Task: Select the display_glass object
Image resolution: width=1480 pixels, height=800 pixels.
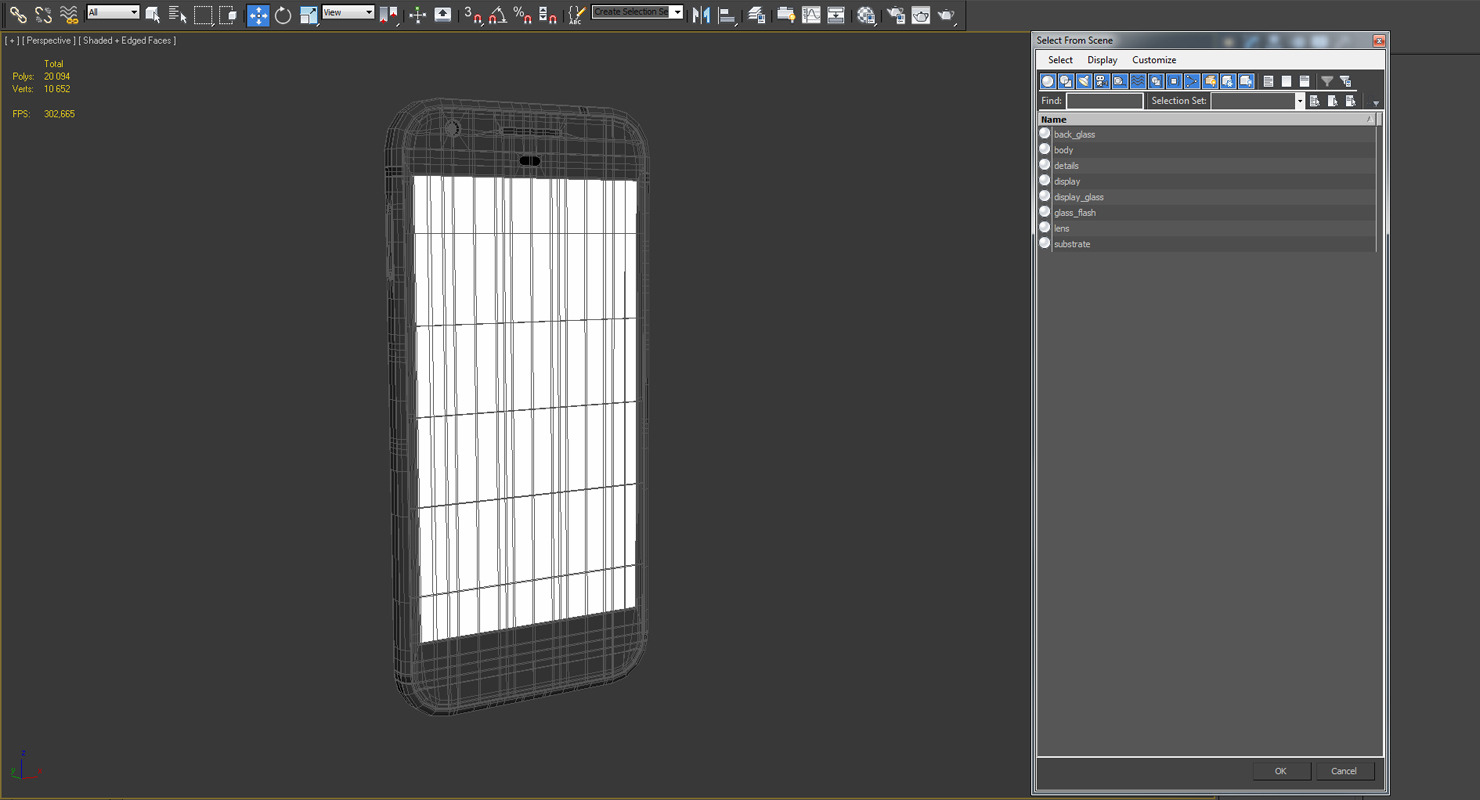Action: point(1207,197)
